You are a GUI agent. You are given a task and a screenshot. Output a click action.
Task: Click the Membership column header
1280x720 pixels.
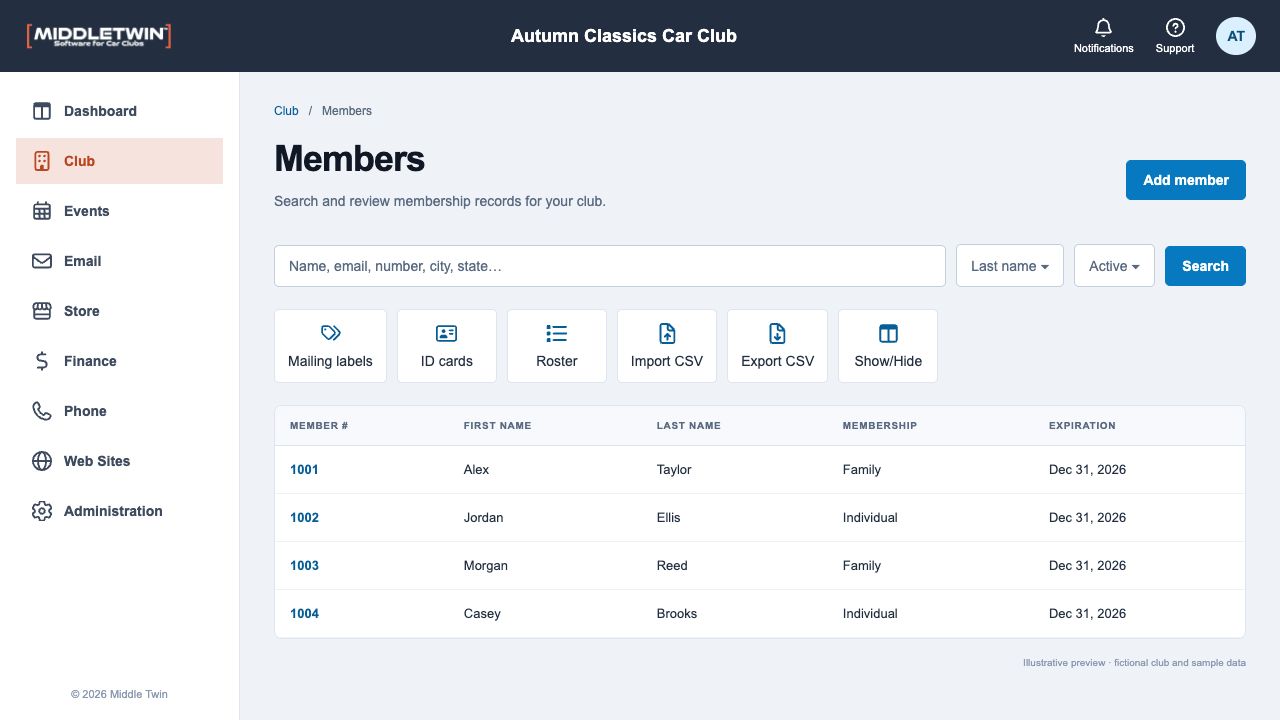880,426
